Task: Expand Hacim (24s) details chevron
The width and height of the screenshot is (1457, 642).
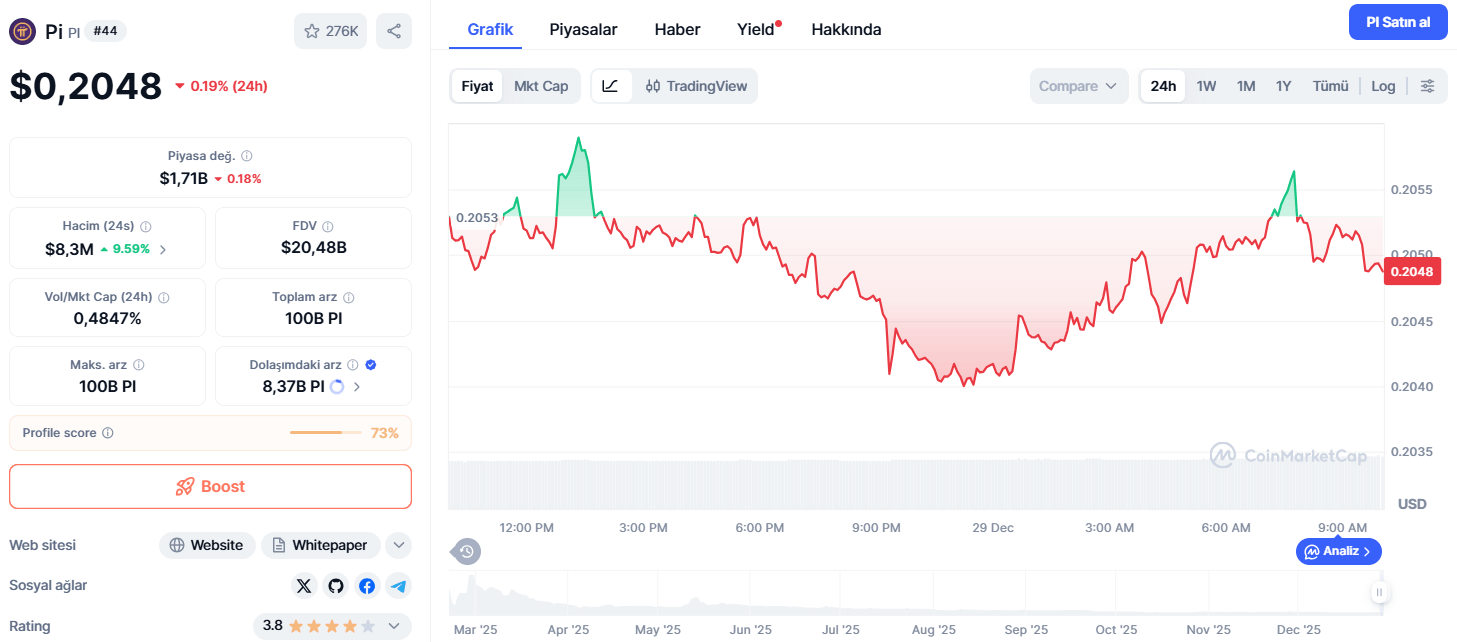Action: (x=163, y=249)
